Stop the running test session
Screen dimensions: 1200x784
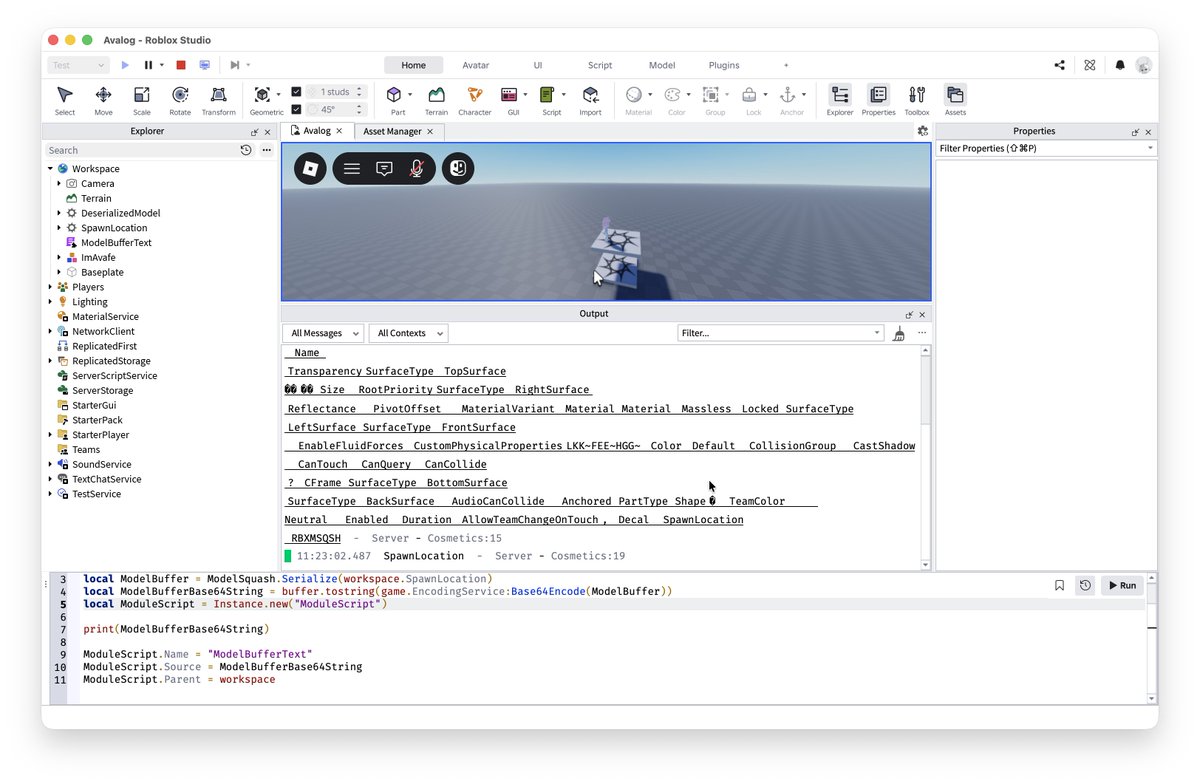click(x=181, y=65)
